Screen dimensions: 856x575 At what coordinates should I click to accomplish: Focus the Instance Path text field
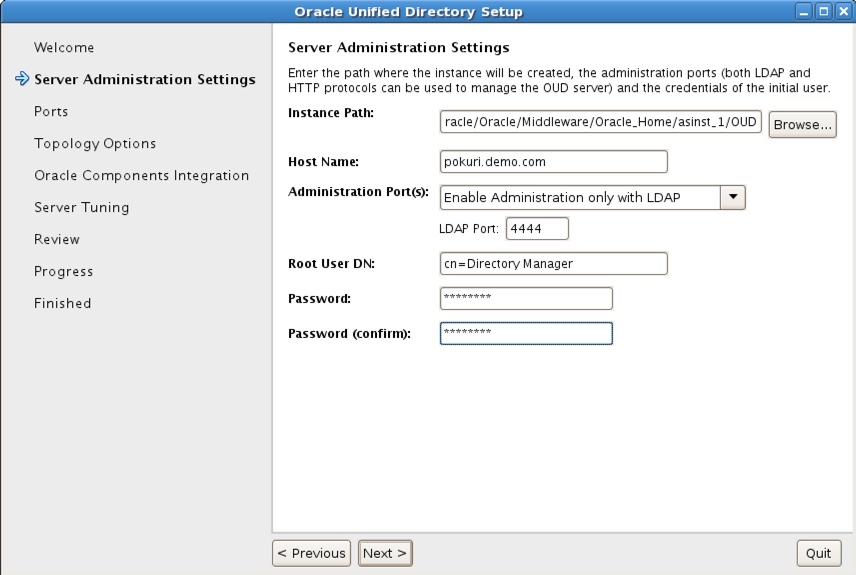coord(601,122)
